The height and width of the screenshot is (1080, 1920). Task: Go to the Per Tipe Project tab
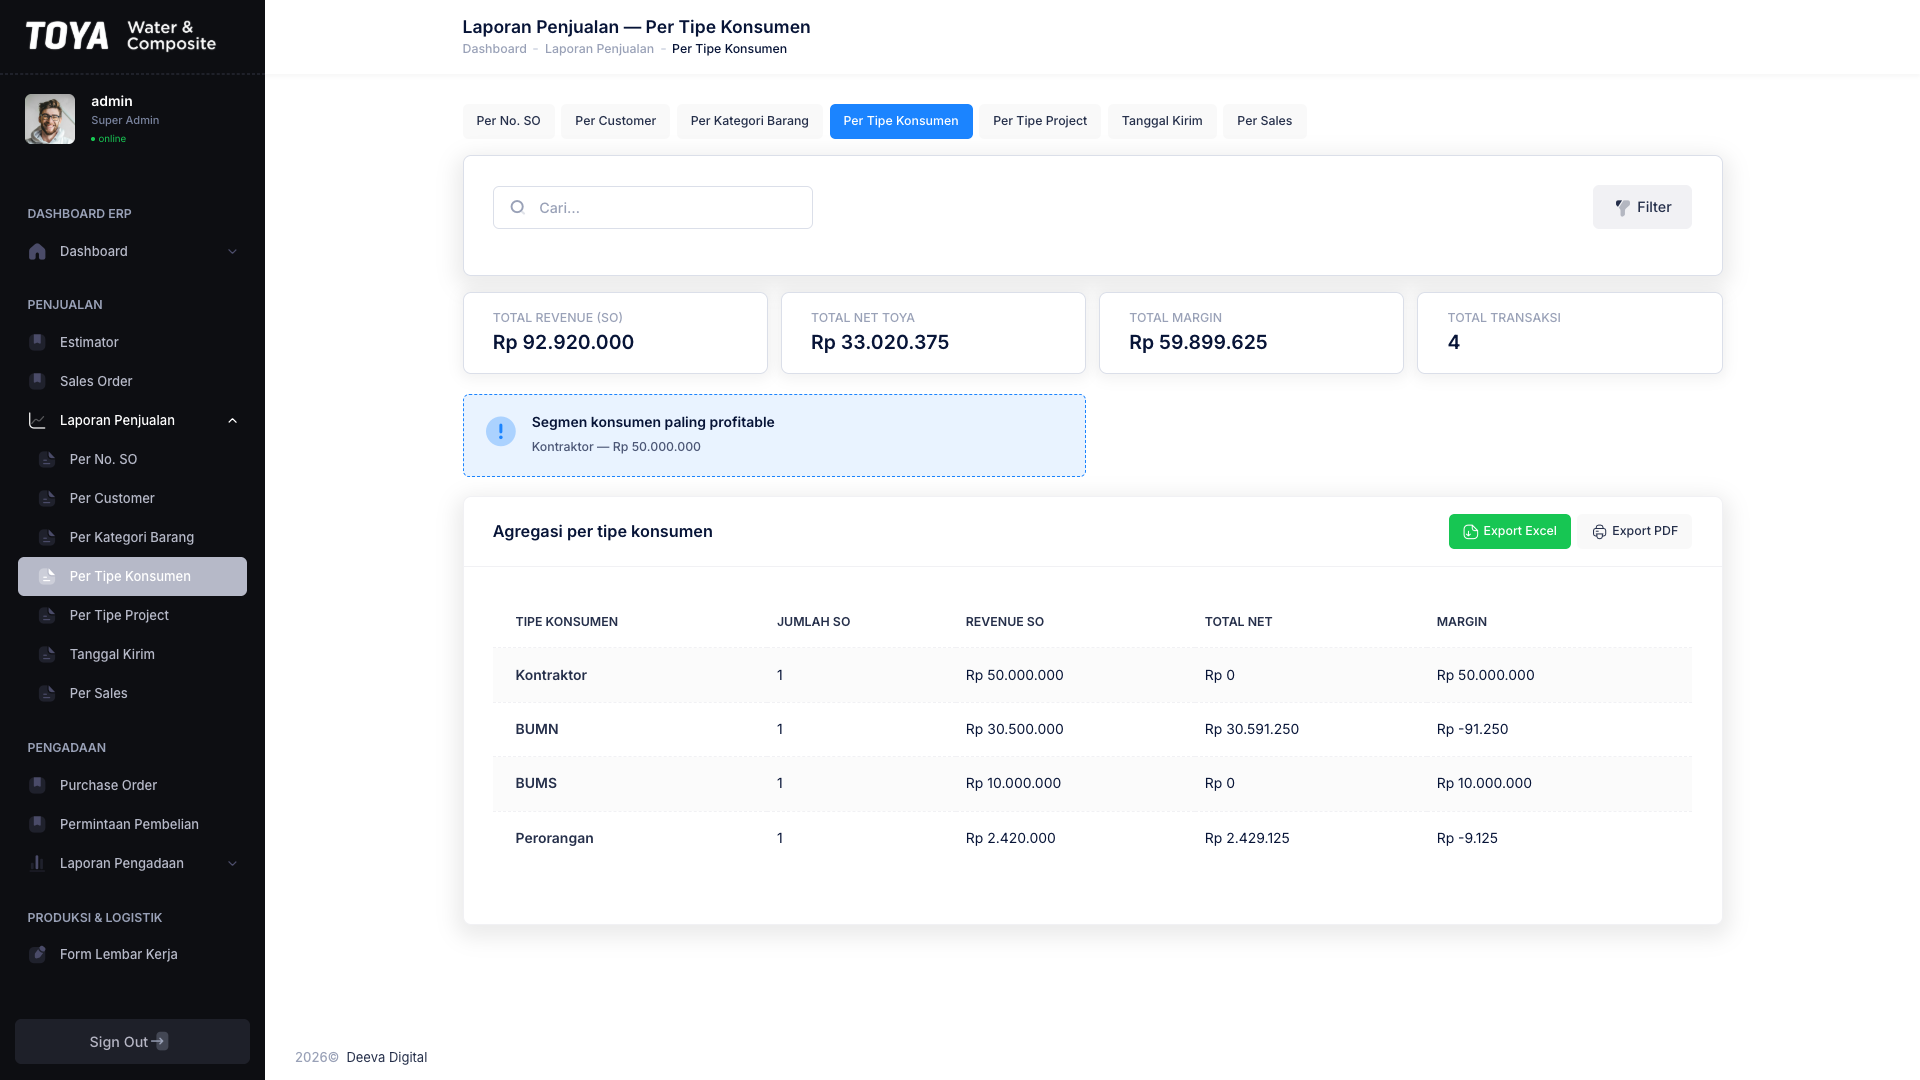pos(1040,121)
